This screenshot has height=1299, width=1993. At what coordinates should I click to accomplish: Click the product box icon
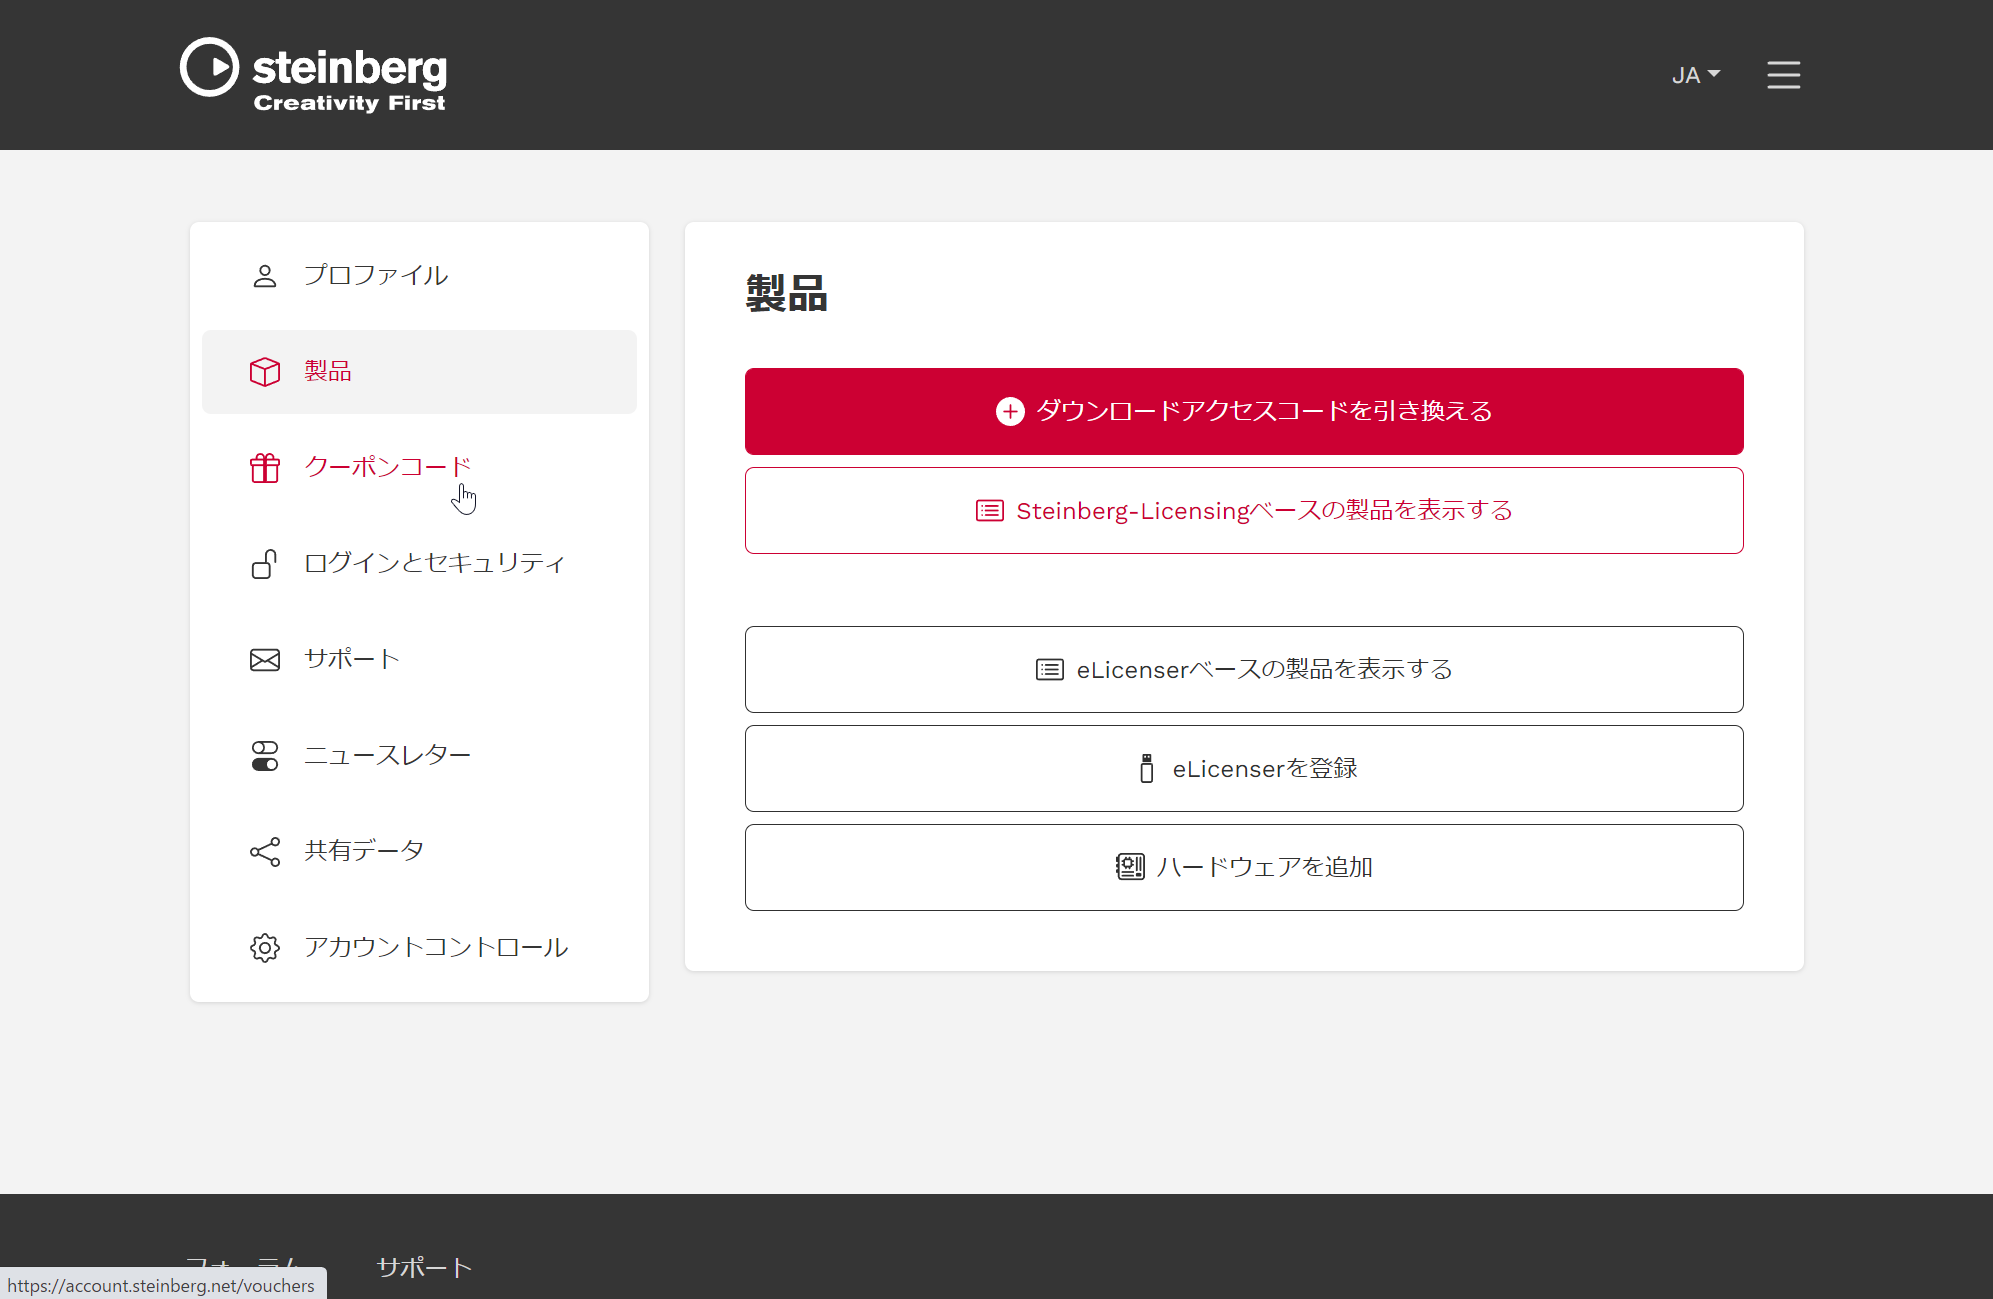265,372
